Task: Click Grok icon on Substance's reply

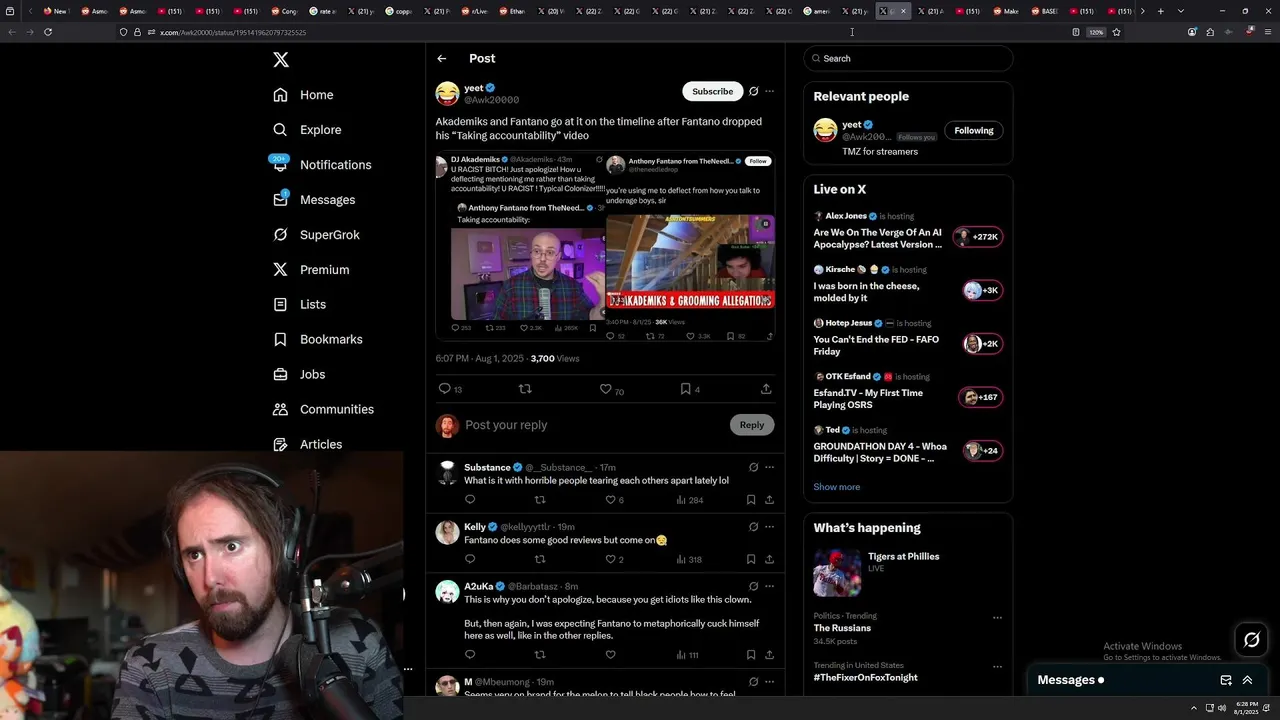Action: pyautogui.click(x=754, y=467)
